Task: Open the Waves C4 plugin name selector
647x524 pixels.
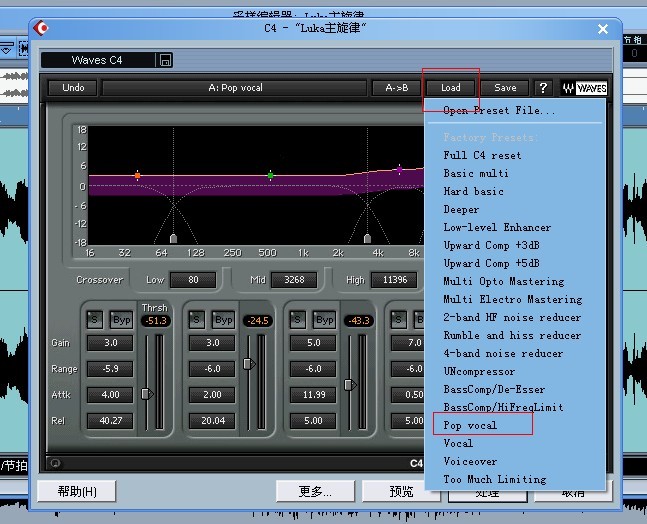Action: pos(98,60)
